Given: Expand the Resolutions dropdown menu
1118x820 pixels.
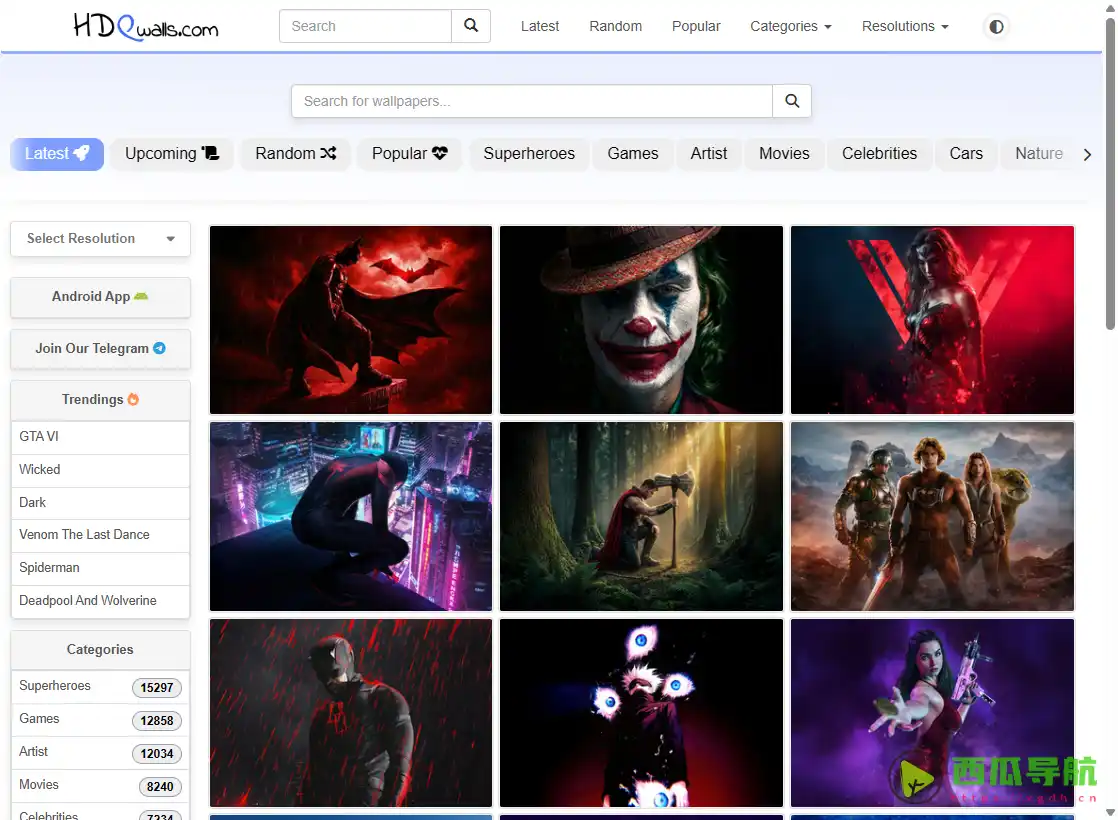Looking at the screenshot, I should coord(905,27).
